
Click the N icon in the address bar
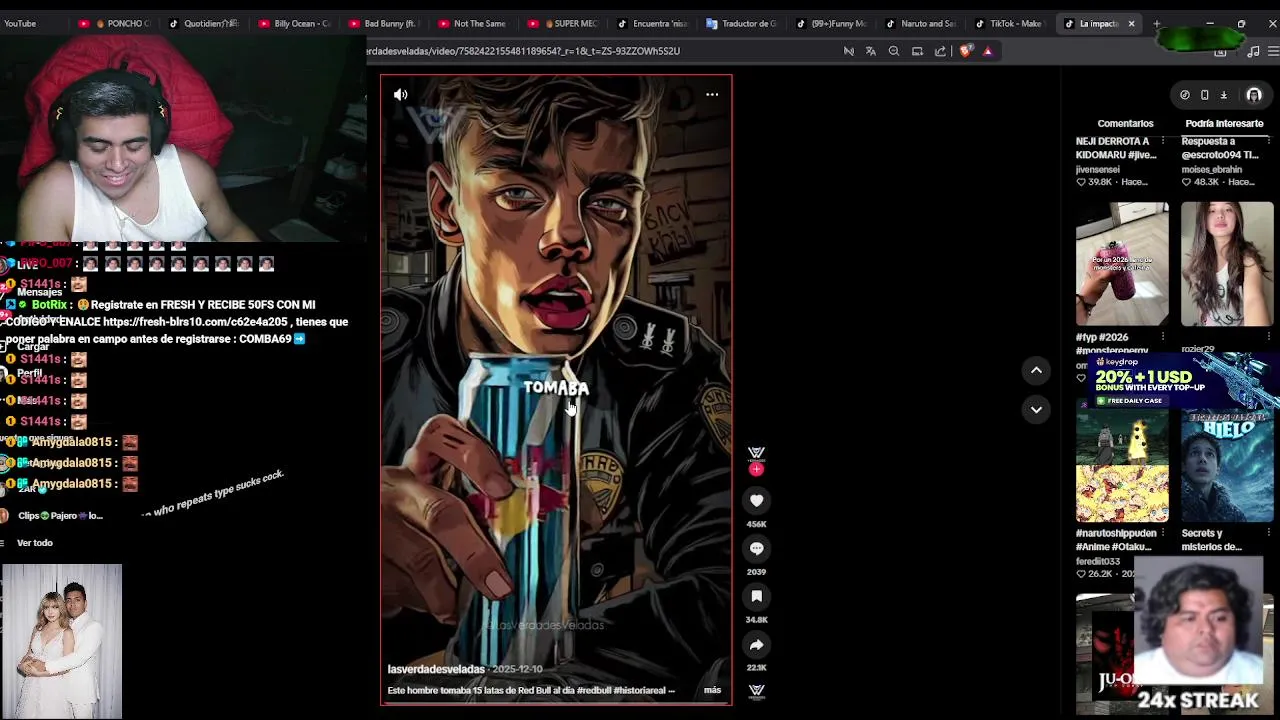849,51
